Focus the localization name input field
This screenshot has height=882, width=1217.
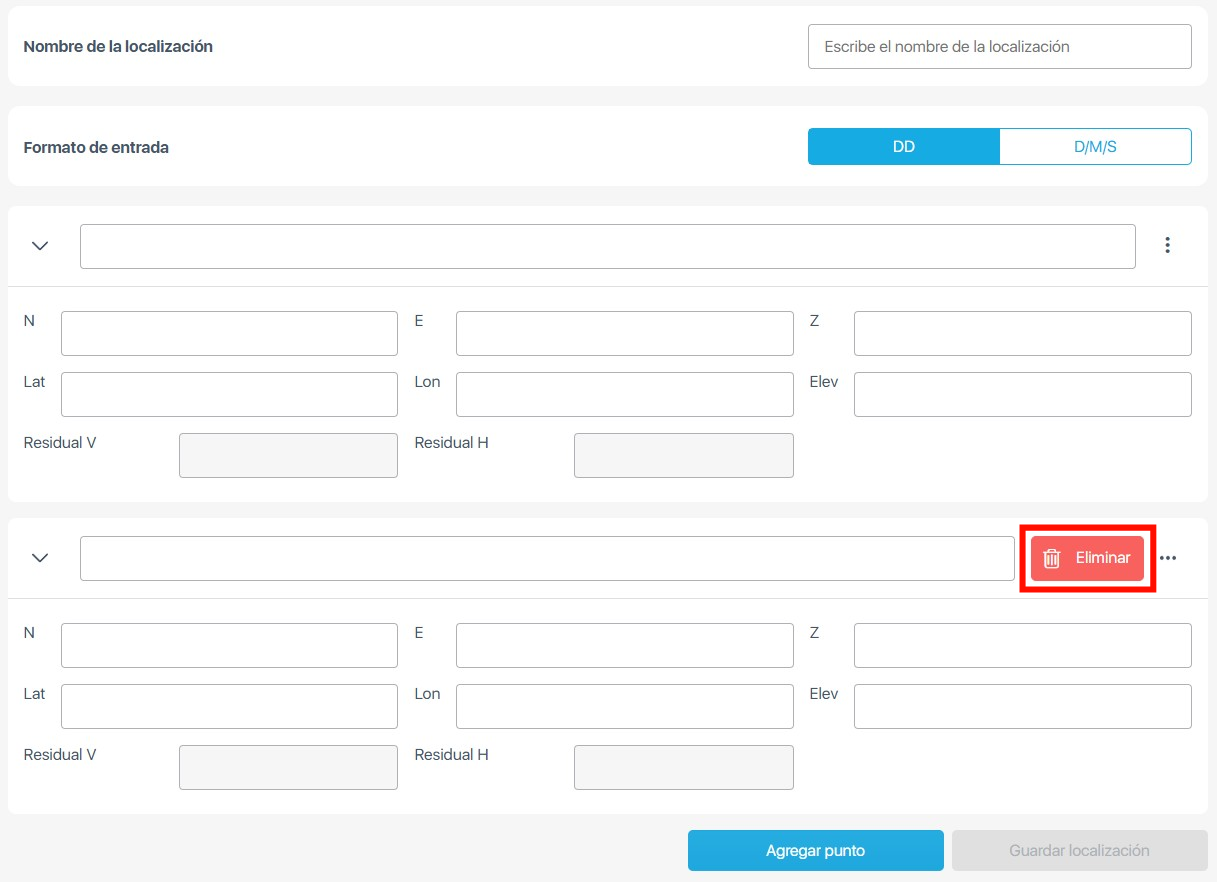(999, 47)
